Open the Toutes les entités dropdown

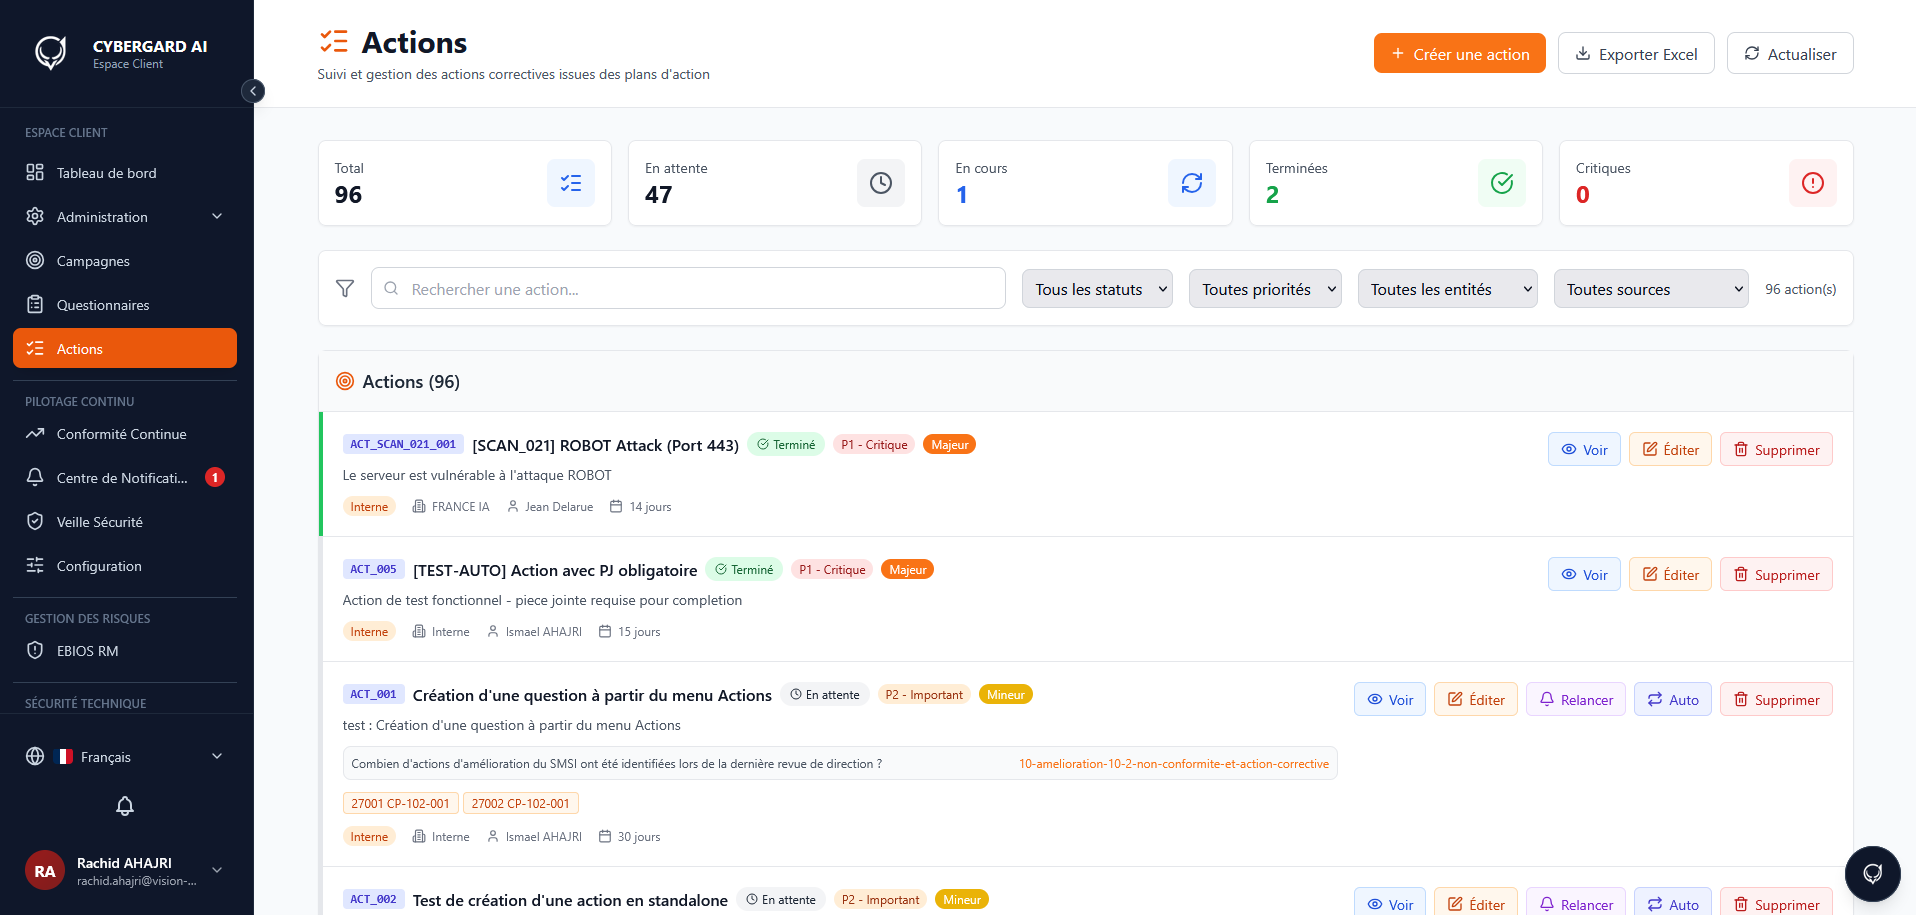tap(1448, 289)
